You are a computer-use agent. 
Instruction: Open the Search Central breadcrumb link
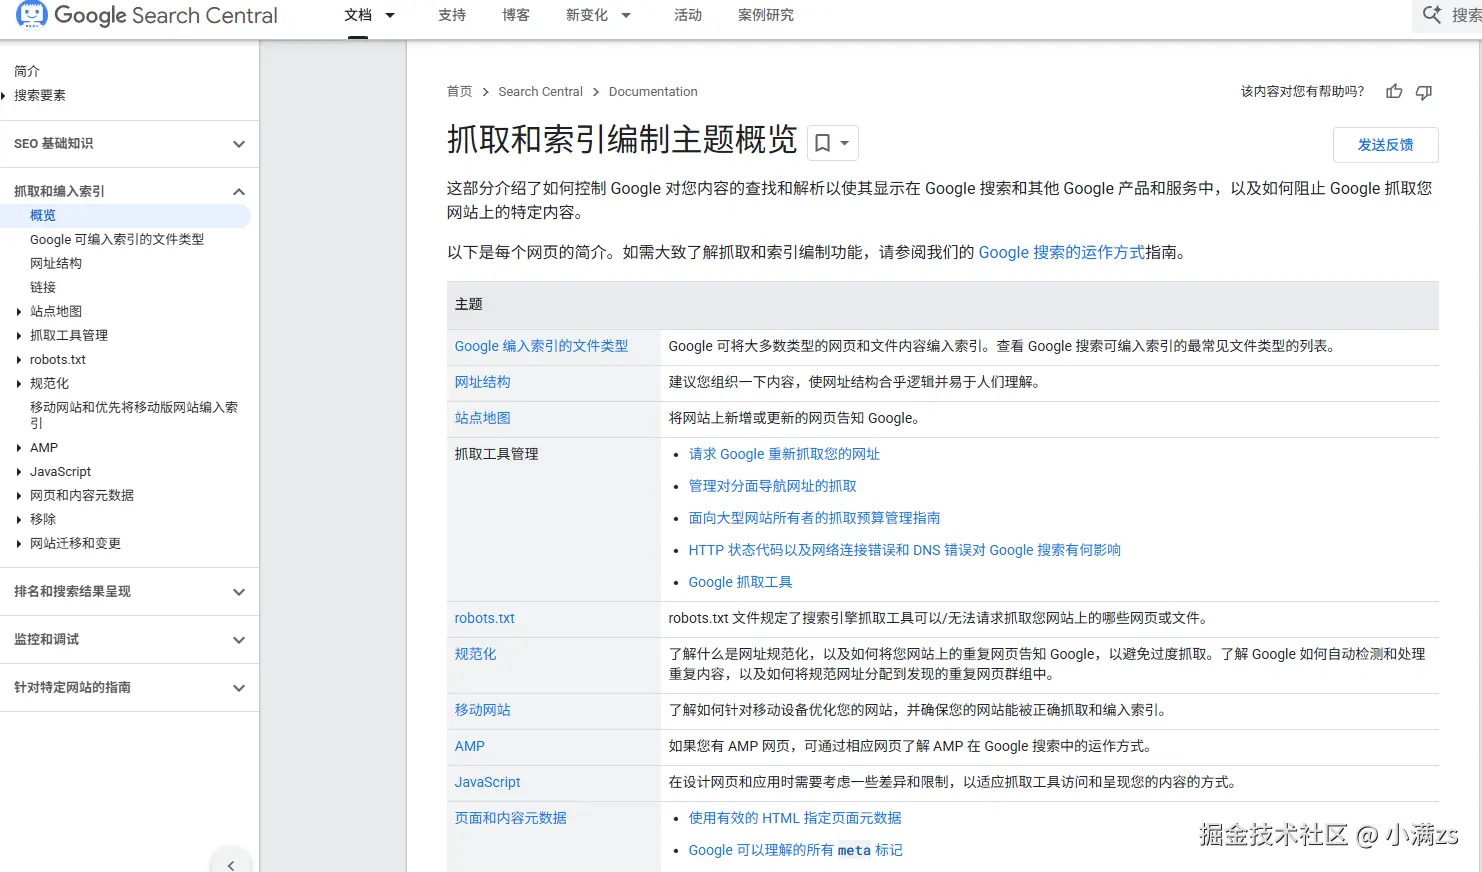pos(540,91)
